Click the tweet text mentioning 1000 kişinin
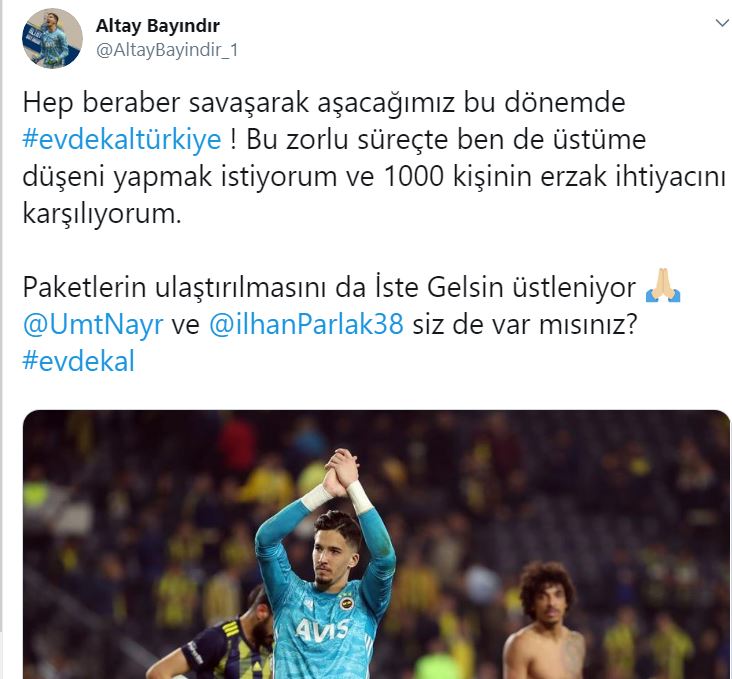The width and height of the screenshot is (732, 679). point(373,177)
